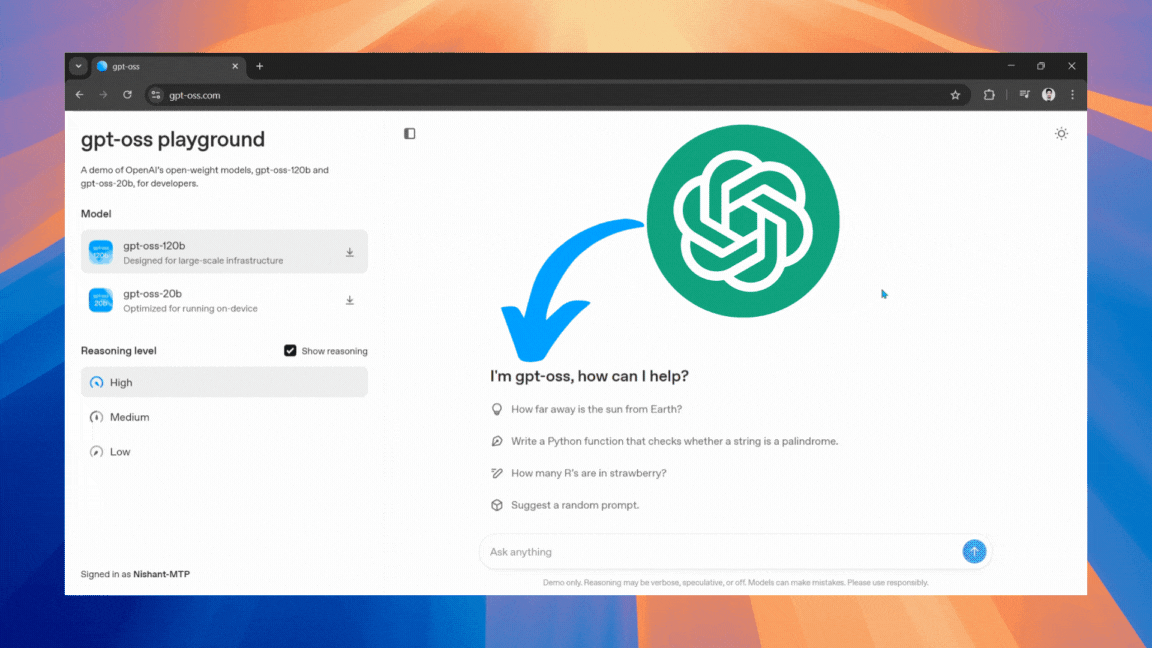The image size is (1152, 648).
Task: Set reasoning level to Low
Action: click(x=224, y=451)
